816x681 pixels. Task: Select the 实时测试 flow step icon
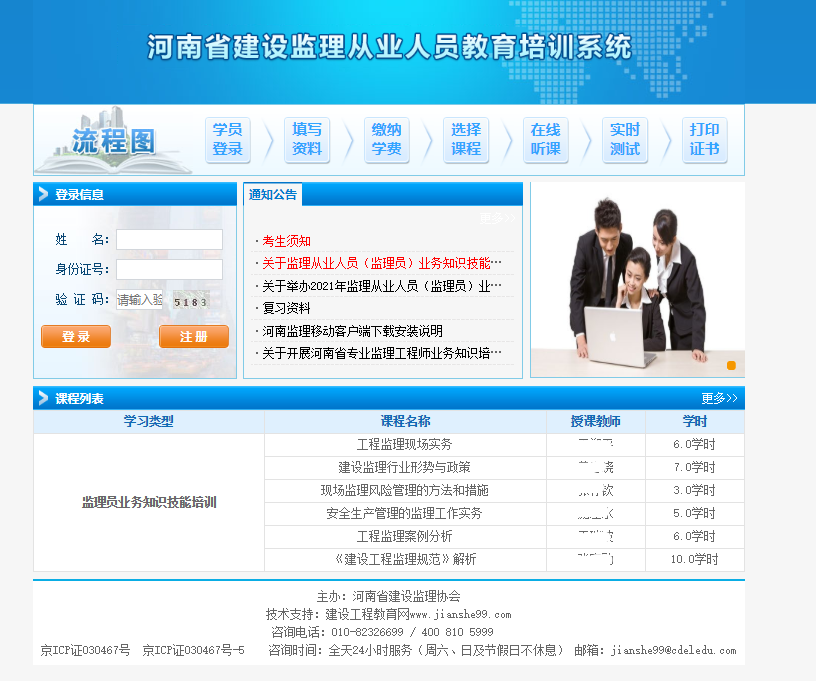[x=625, y=140]
